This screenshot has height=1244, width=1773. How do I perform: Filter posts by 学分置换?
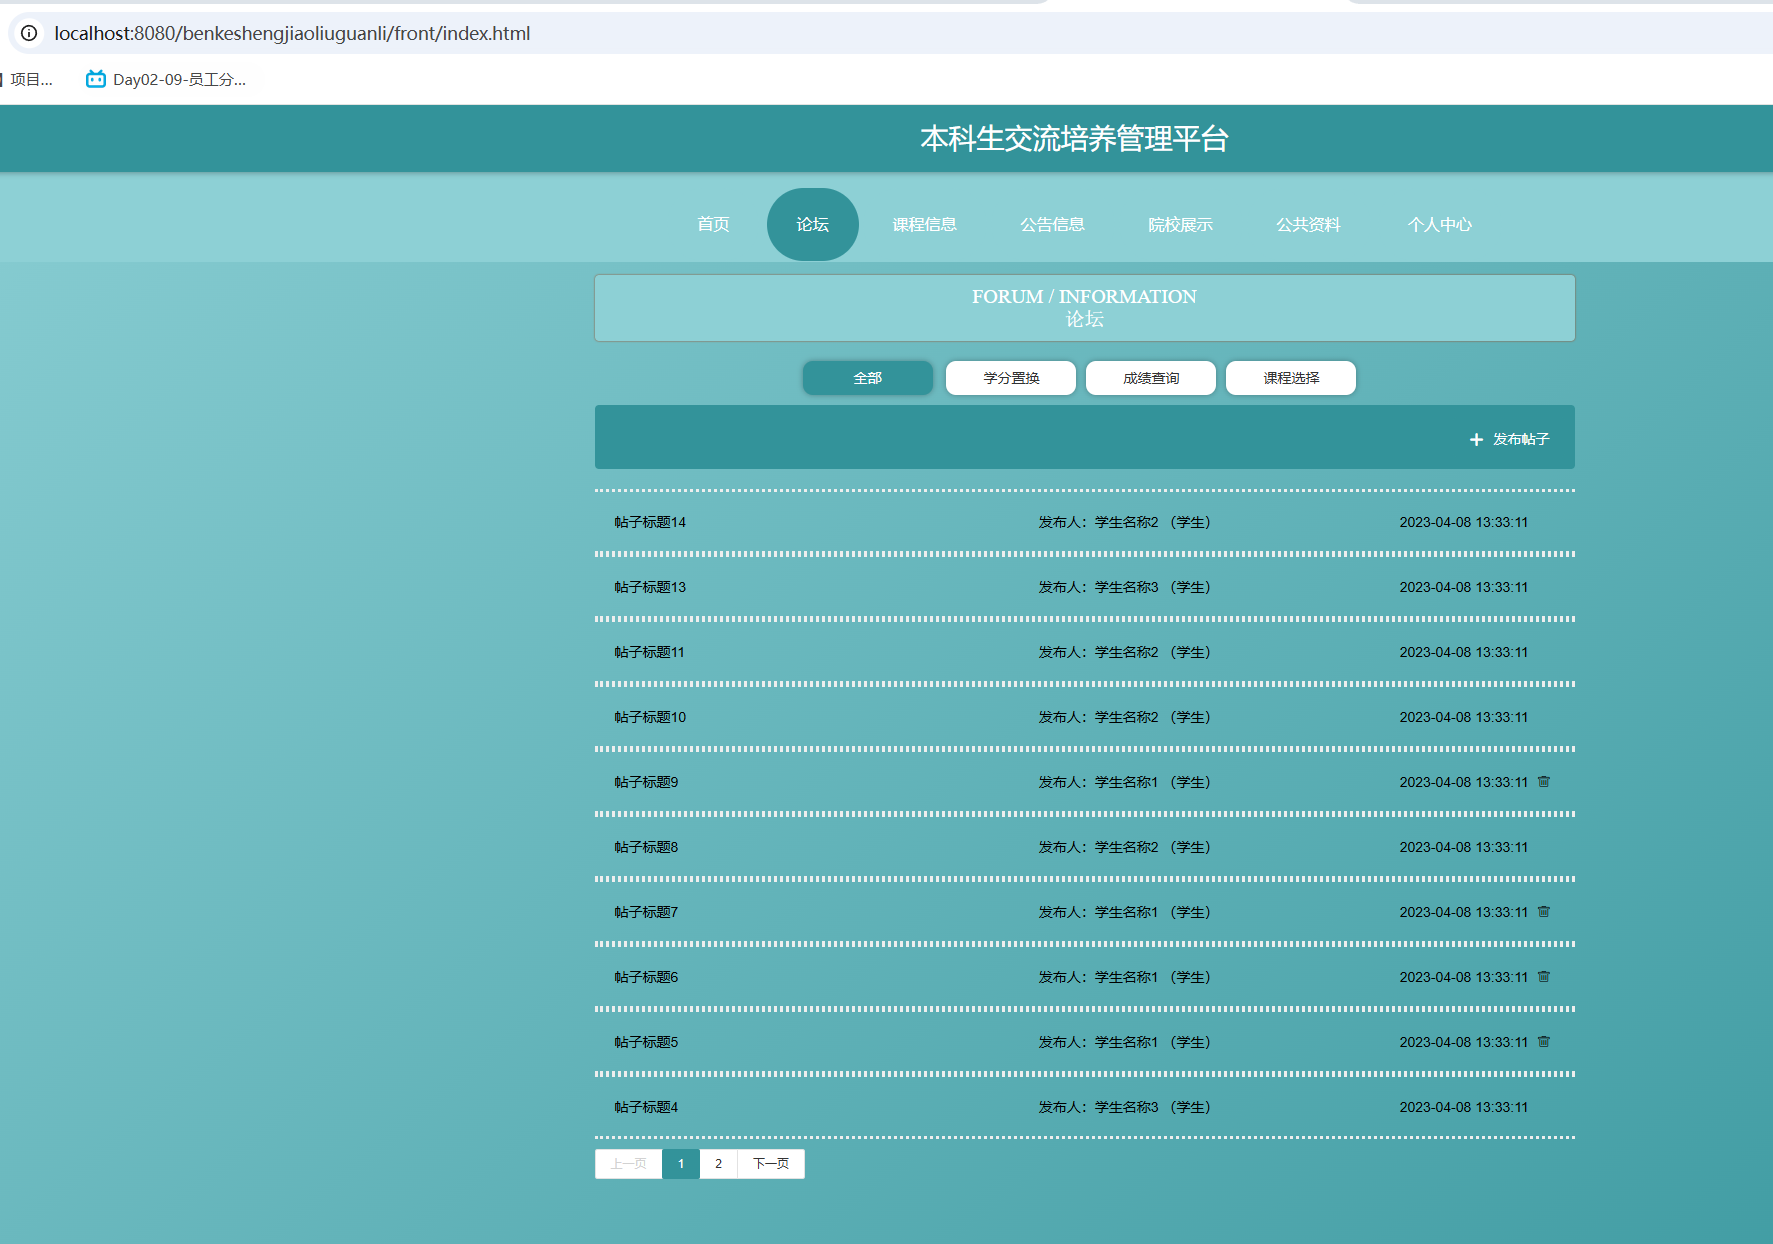1011,378
